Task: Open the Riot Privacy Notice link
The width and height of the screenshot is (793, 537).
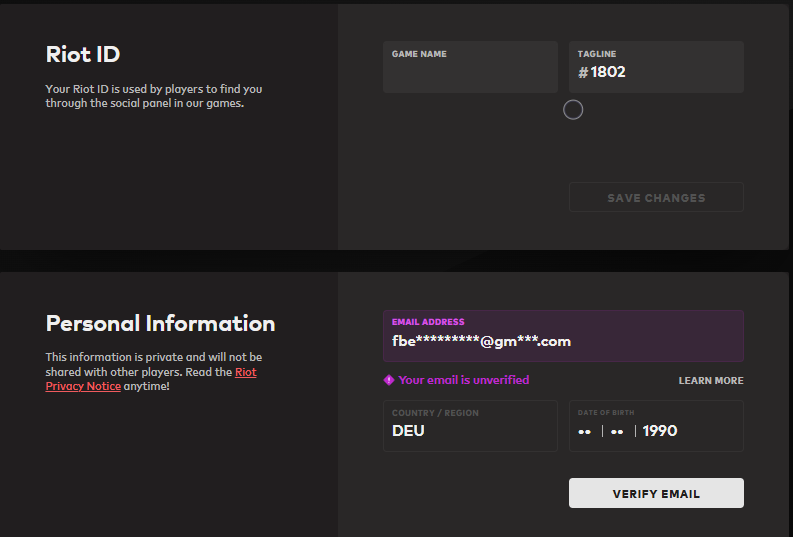Action: tap(151, 379)
